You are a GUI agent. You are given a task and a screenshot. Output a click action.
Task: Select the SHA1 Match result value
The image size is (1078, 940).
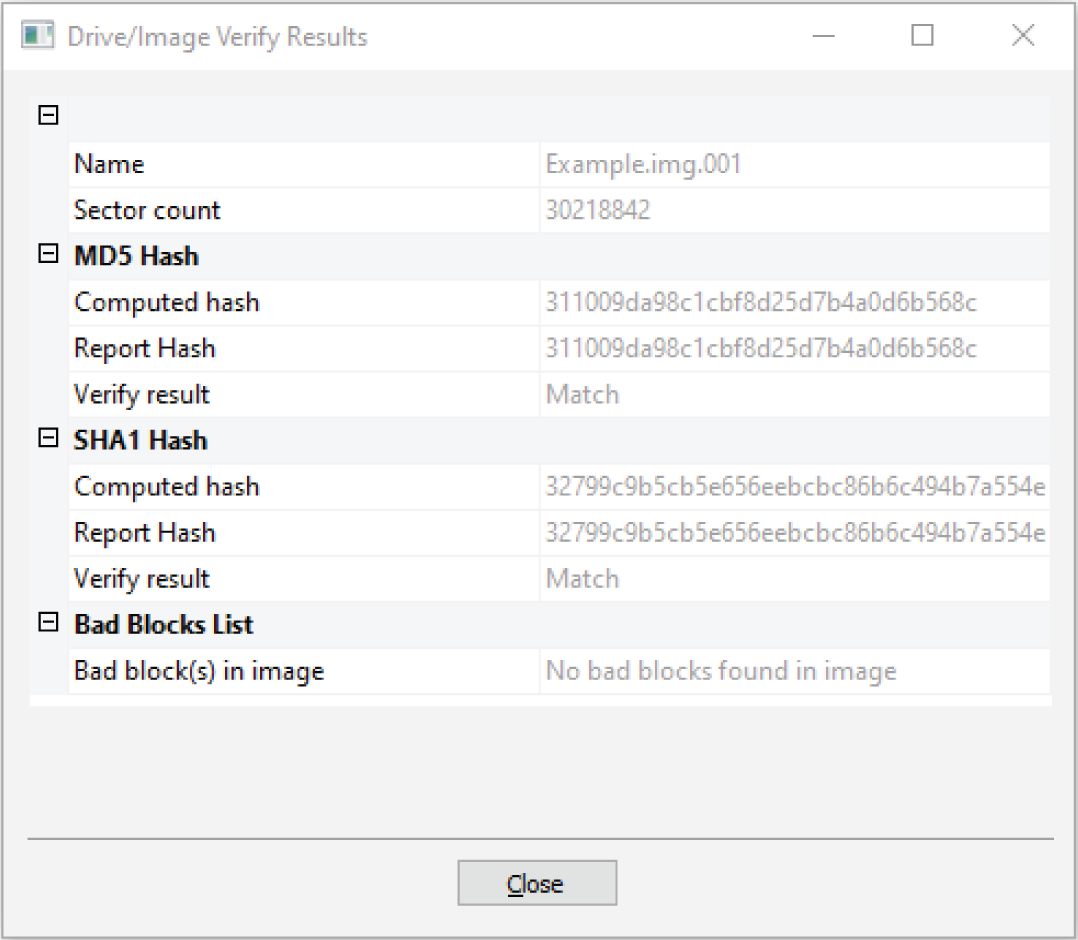click(x=582, y=579)
